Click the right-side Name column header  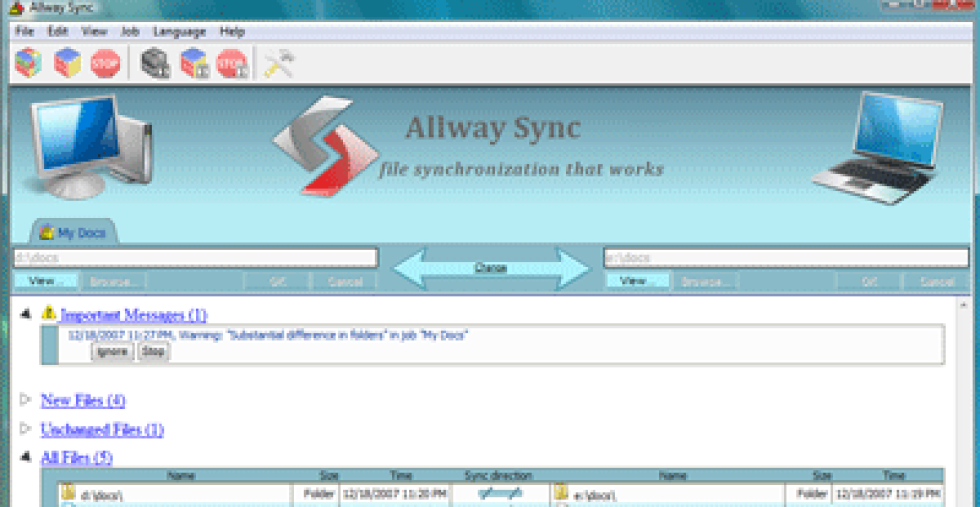tap(673, 475)
